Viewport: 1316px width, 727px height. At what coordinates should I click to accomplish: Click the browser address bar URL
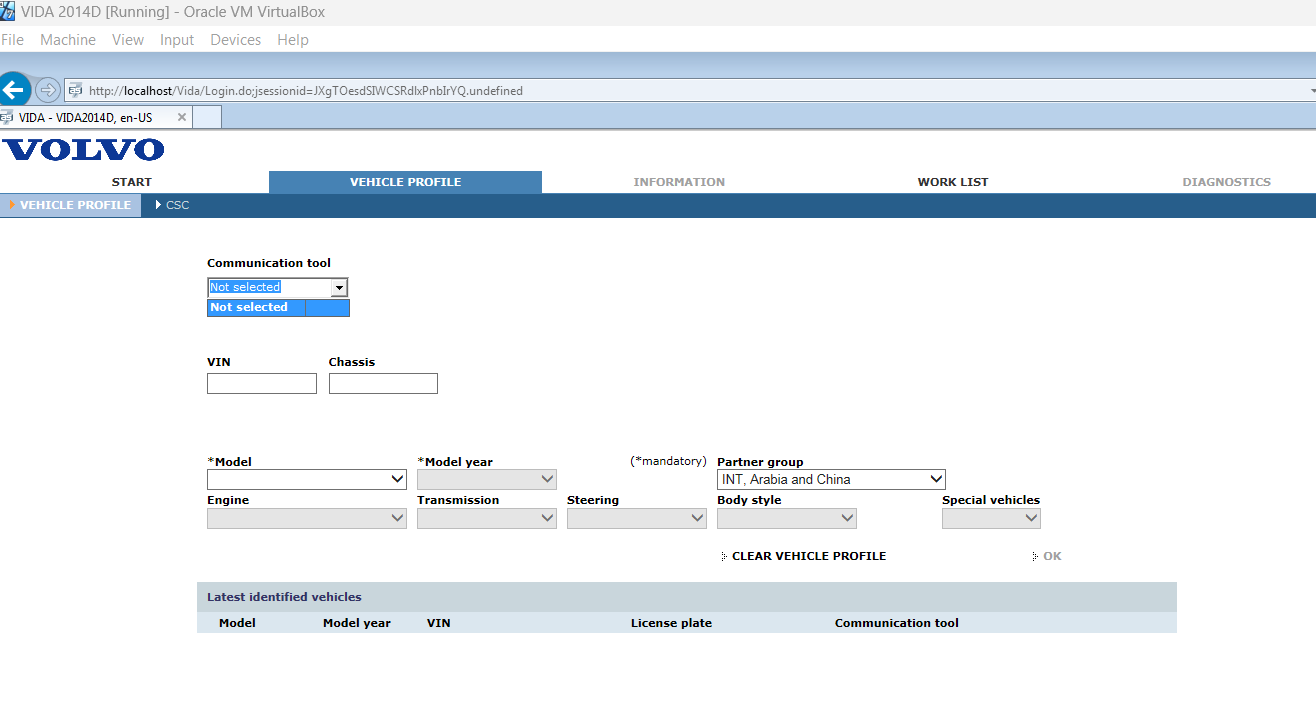(x=305, y=91)
